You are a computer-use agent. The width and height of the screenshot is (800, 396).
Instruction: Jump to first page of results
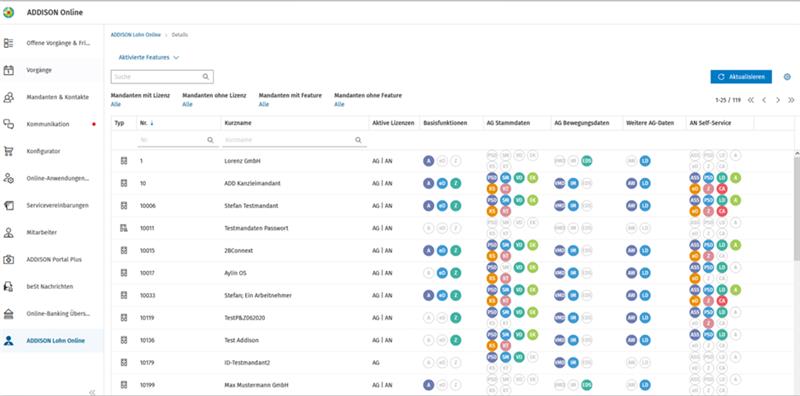pos(751,100)
